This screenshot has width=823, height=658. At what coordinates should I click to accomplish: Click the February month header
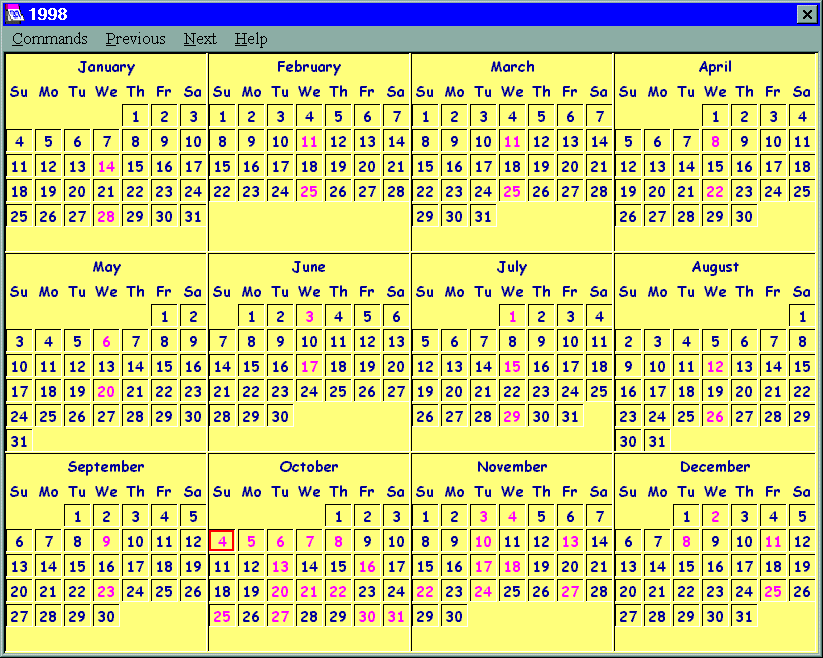(309, 67)
